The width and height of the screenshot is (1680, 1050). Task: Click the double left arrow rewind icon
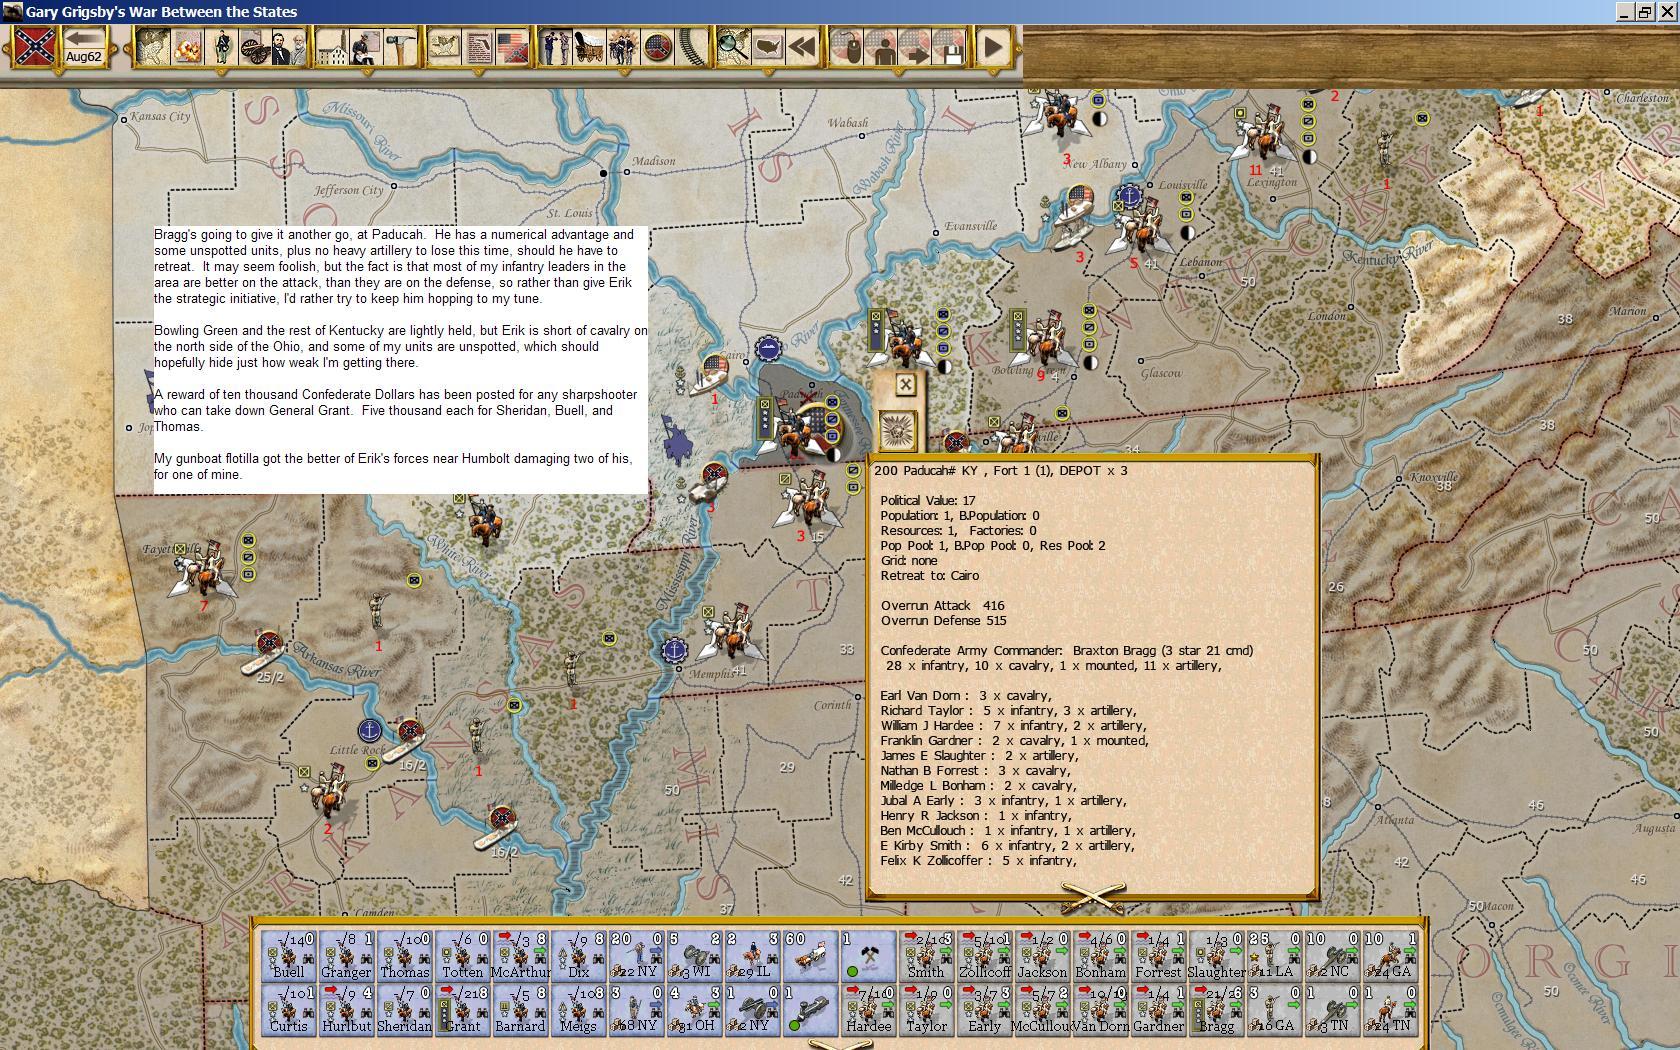click(x=802, y=47)
